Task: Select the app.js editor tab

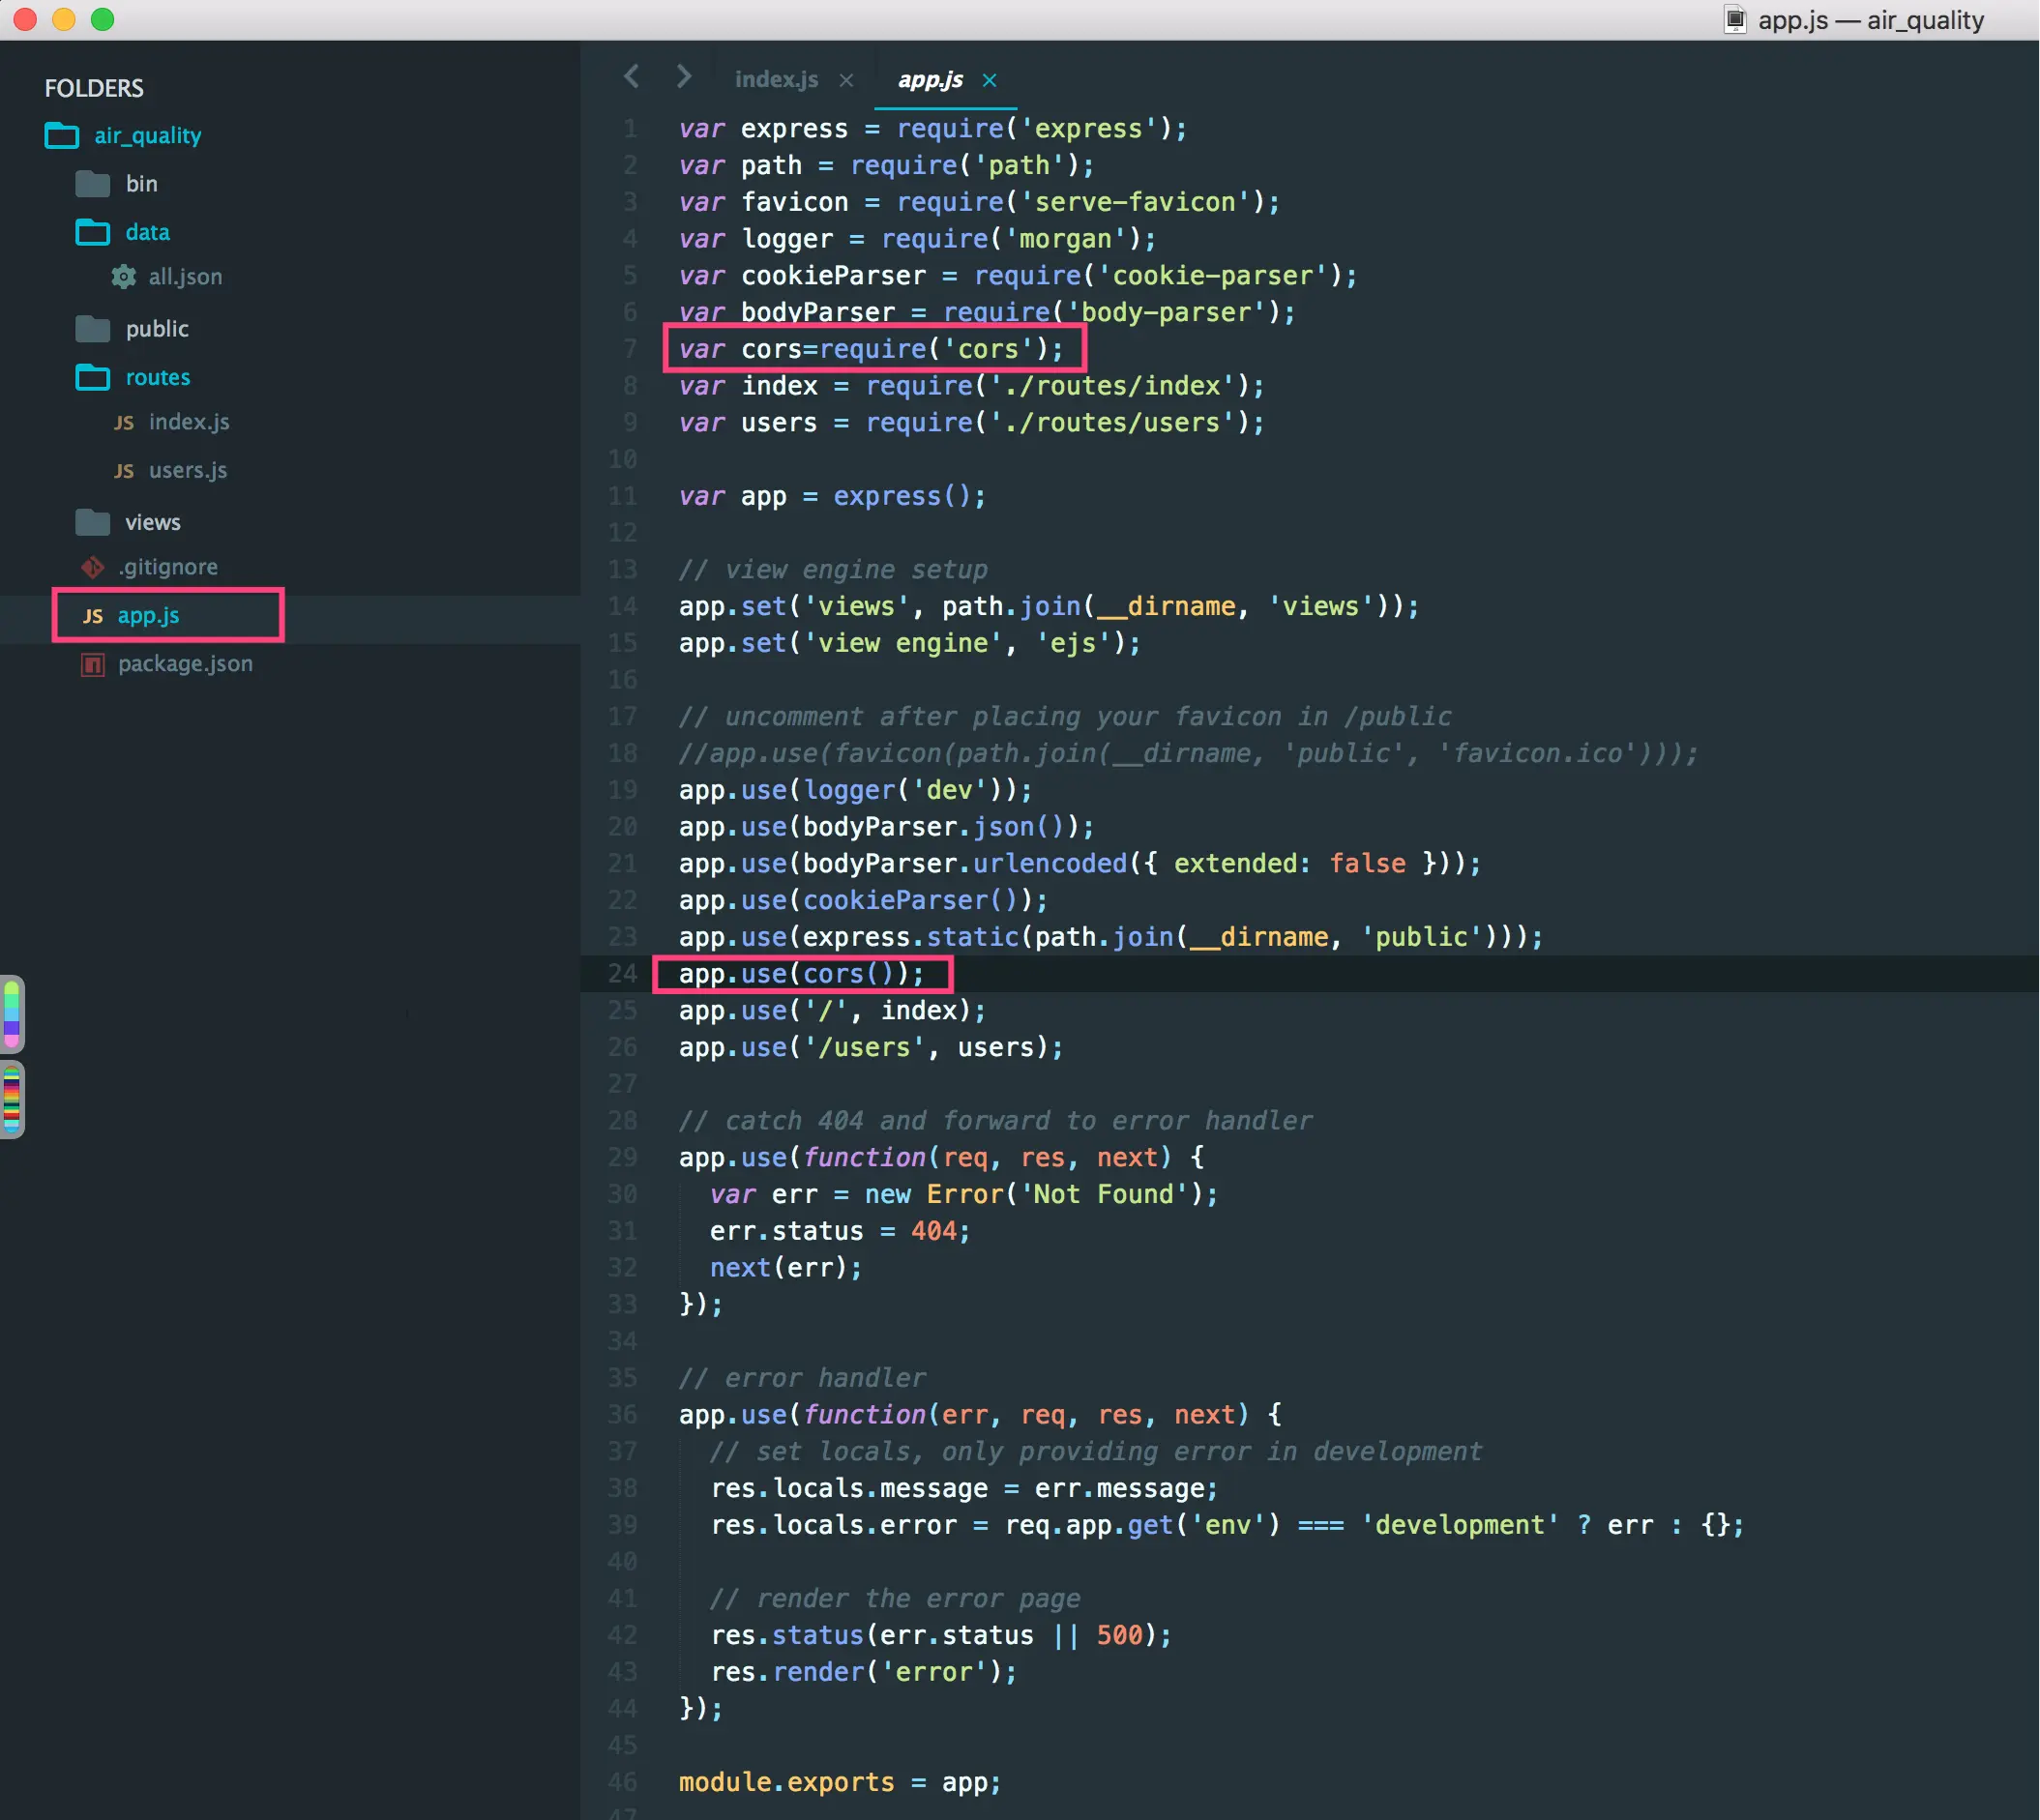Action: point(930,79)
